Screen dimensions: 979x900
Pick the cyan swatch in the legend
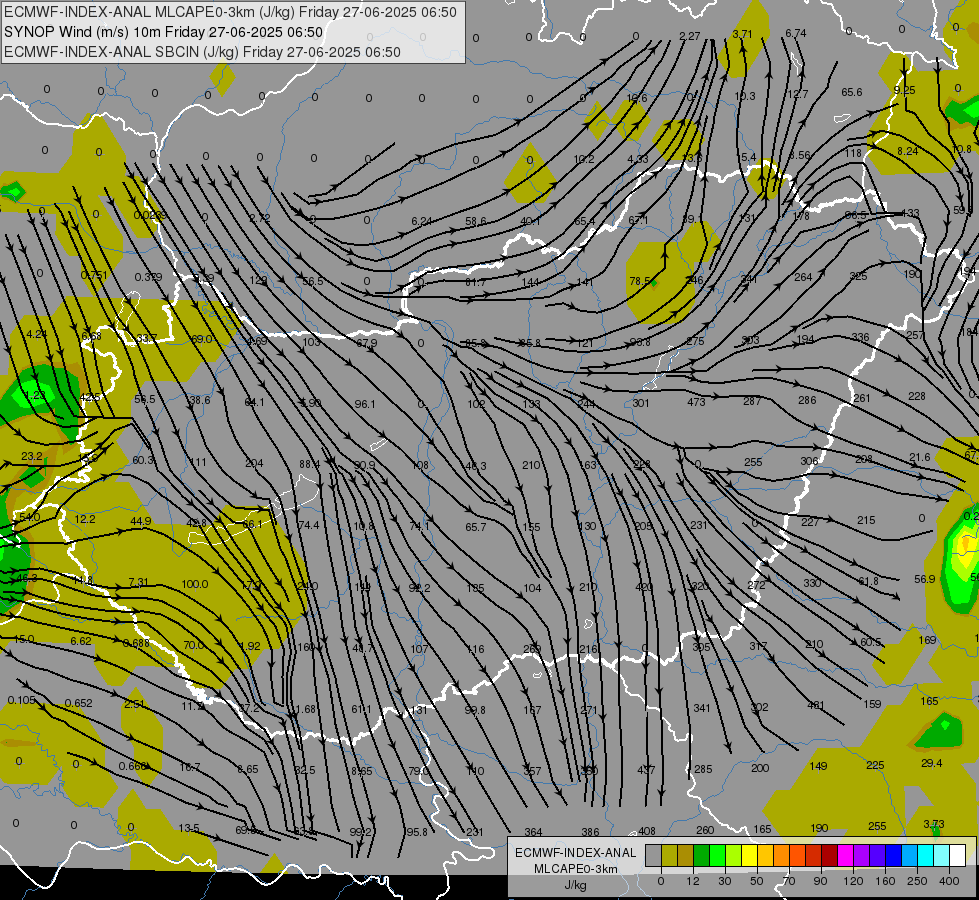coord(927,855)
